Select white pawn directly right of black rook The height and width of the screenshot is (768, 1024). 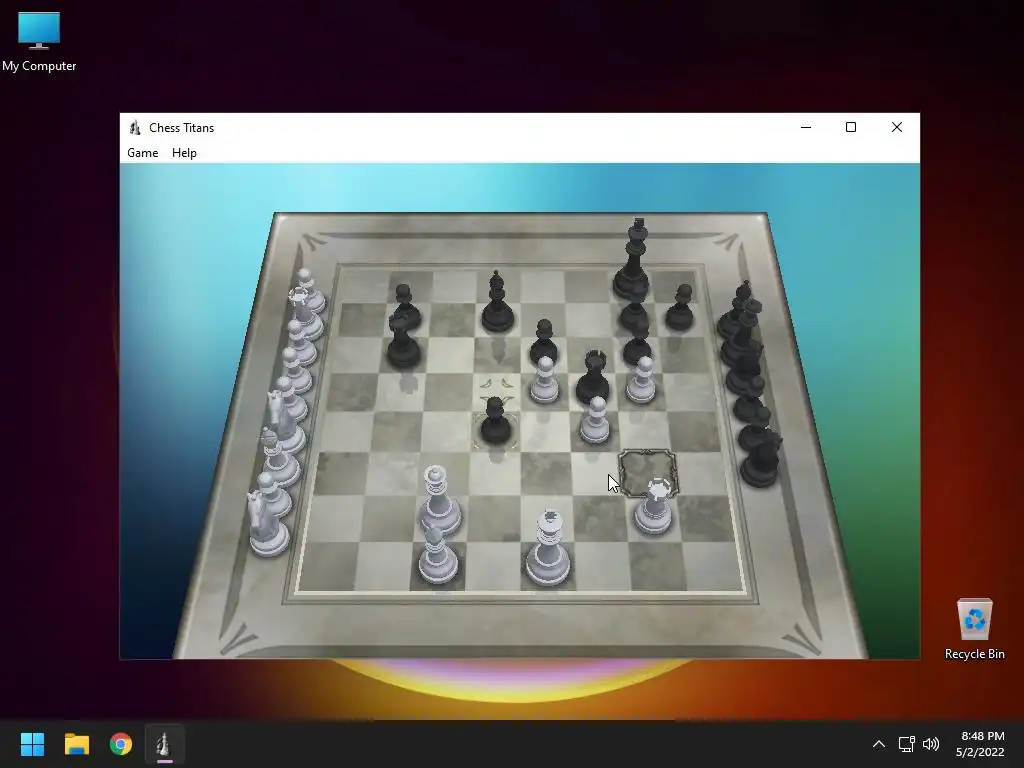(641, 380)
